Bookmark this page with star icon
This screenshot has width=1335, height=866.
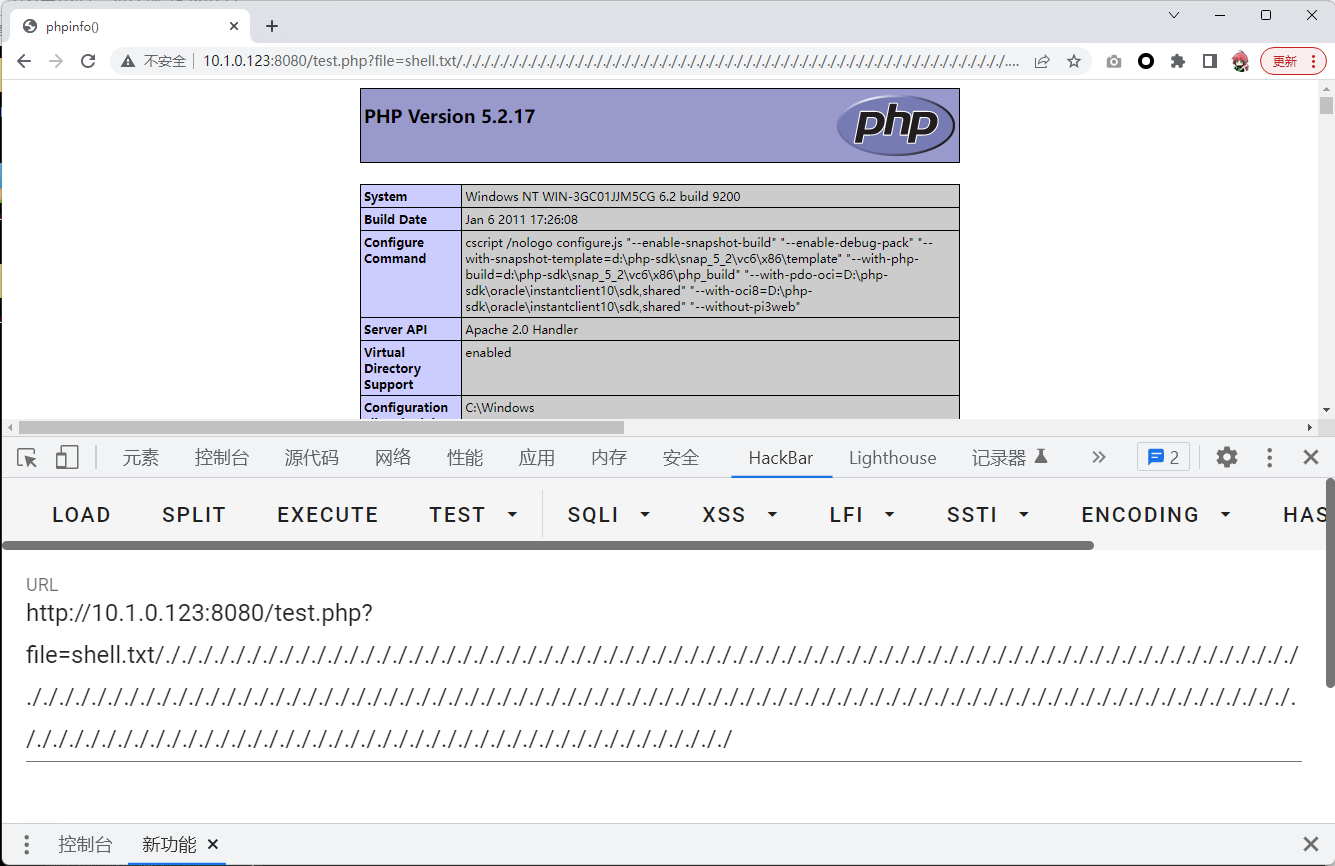pyautogui.click(x=1074, y=61)
